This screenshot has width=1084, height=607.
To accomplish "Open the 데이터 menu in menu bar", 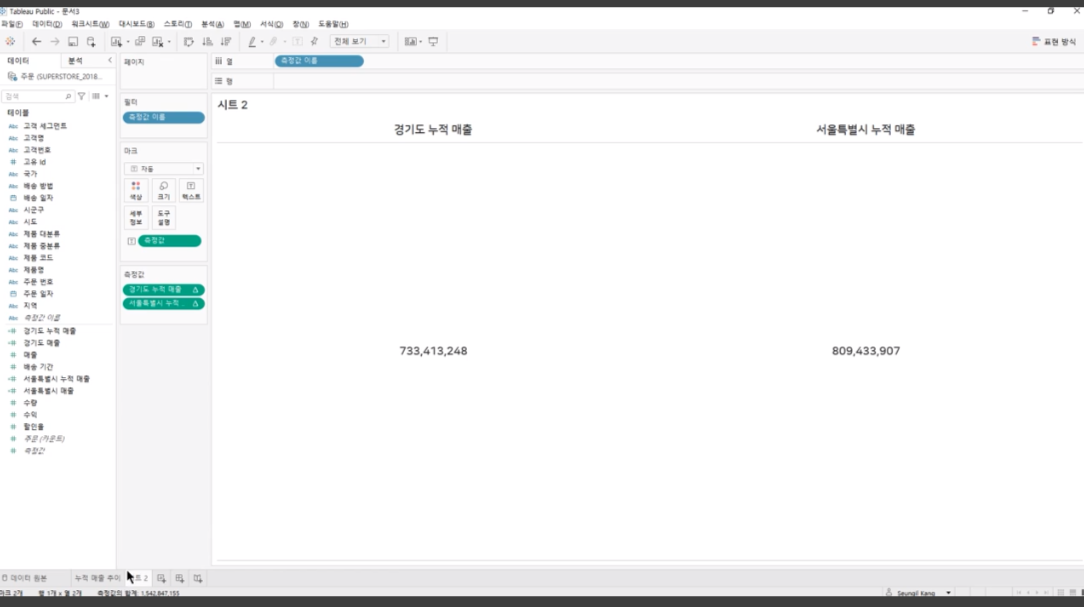I will tap(47, 24).
